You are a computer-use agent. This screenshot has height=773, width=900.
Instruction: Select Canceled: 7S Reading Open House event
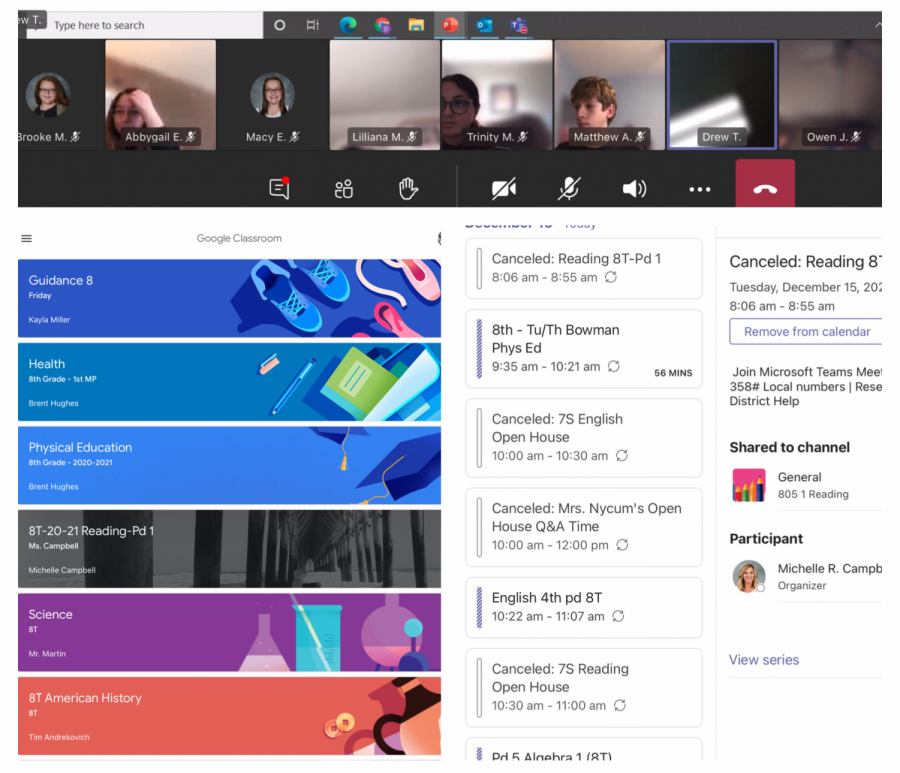(584, 687)
